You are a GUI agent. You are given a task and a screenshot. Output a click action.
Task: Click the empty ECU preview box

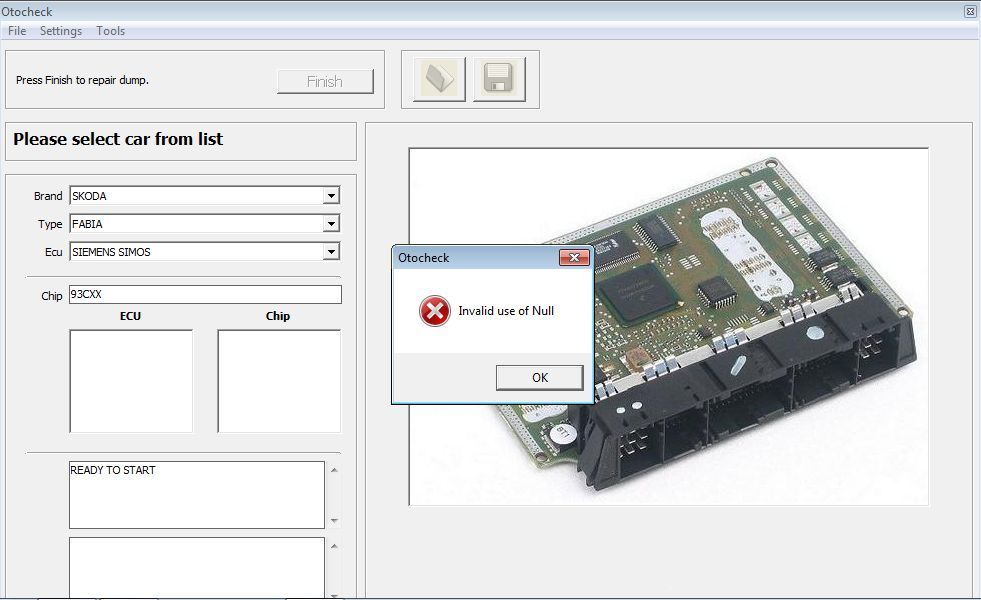(131, 381)
